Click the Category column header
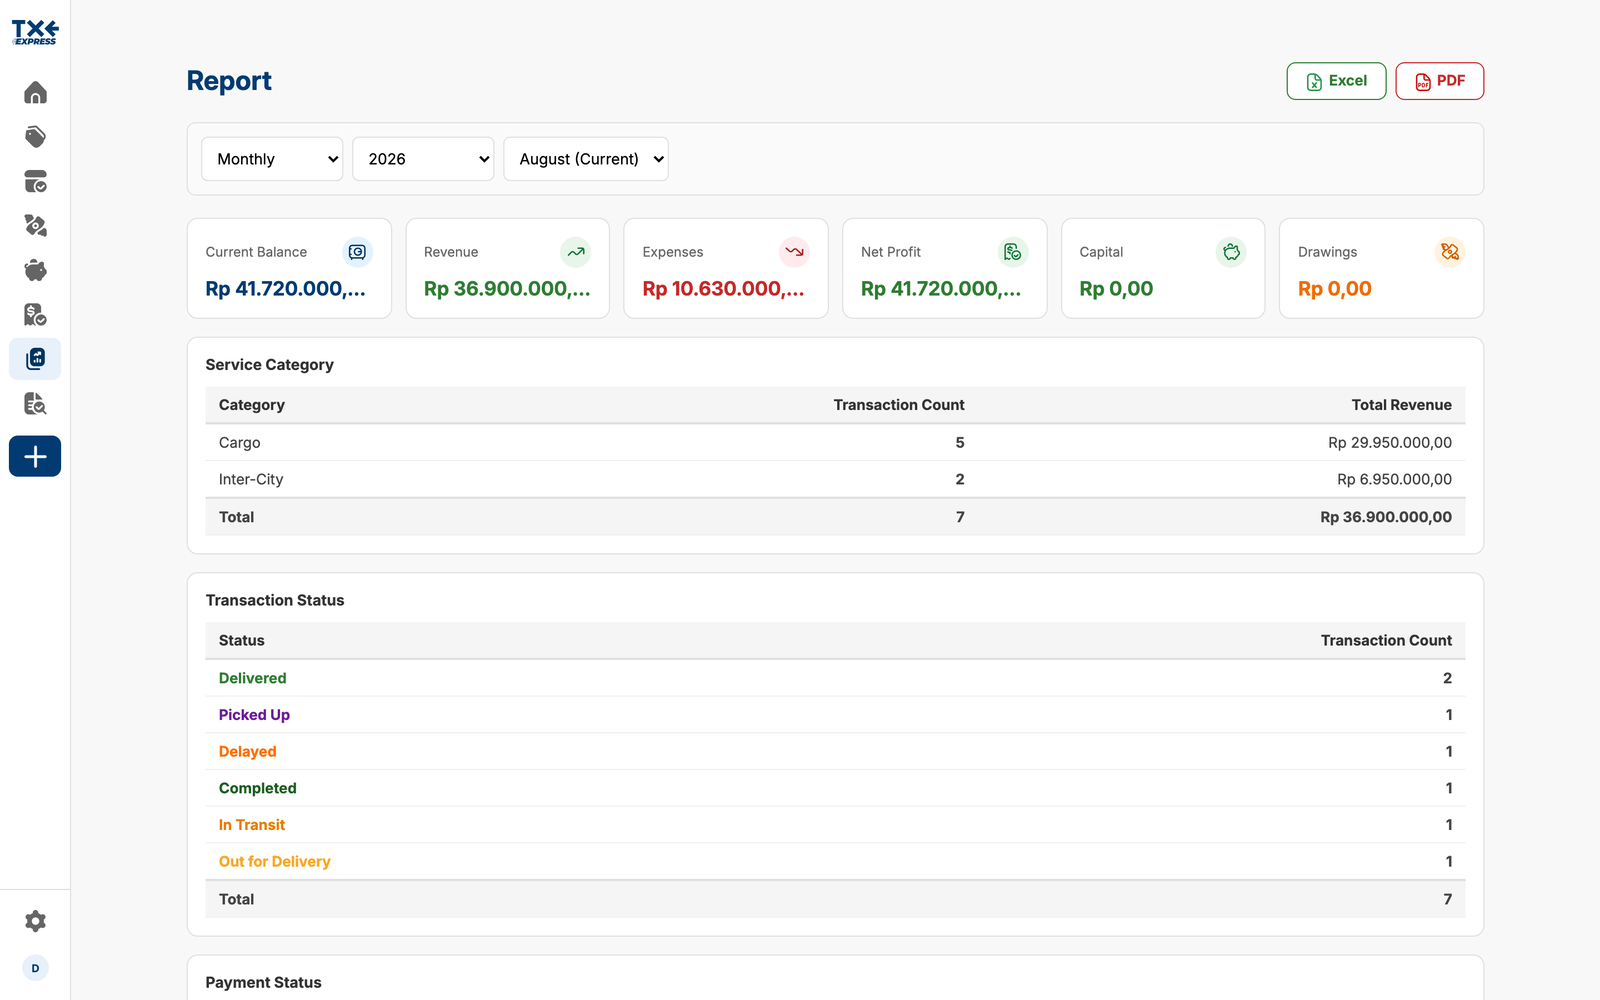1600x1000 pixels. point(252,405)
